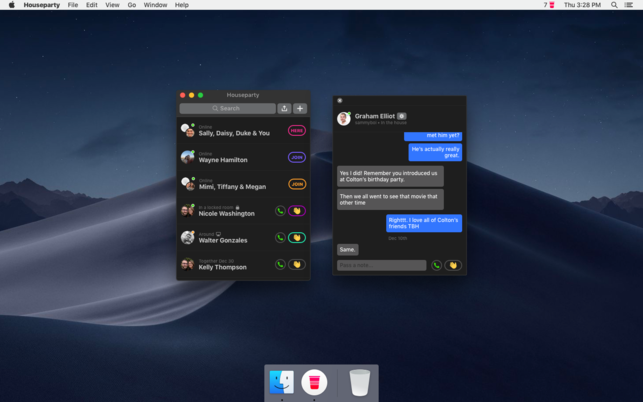Click the share/upload icon beside Search

click(284, 108)
